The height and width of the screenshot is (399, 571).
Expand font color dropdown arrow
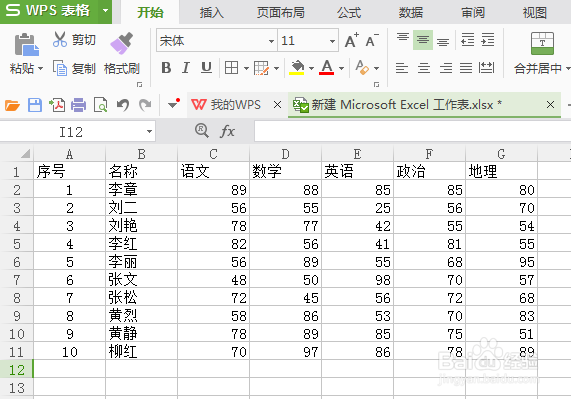click(x=341, y=68)
